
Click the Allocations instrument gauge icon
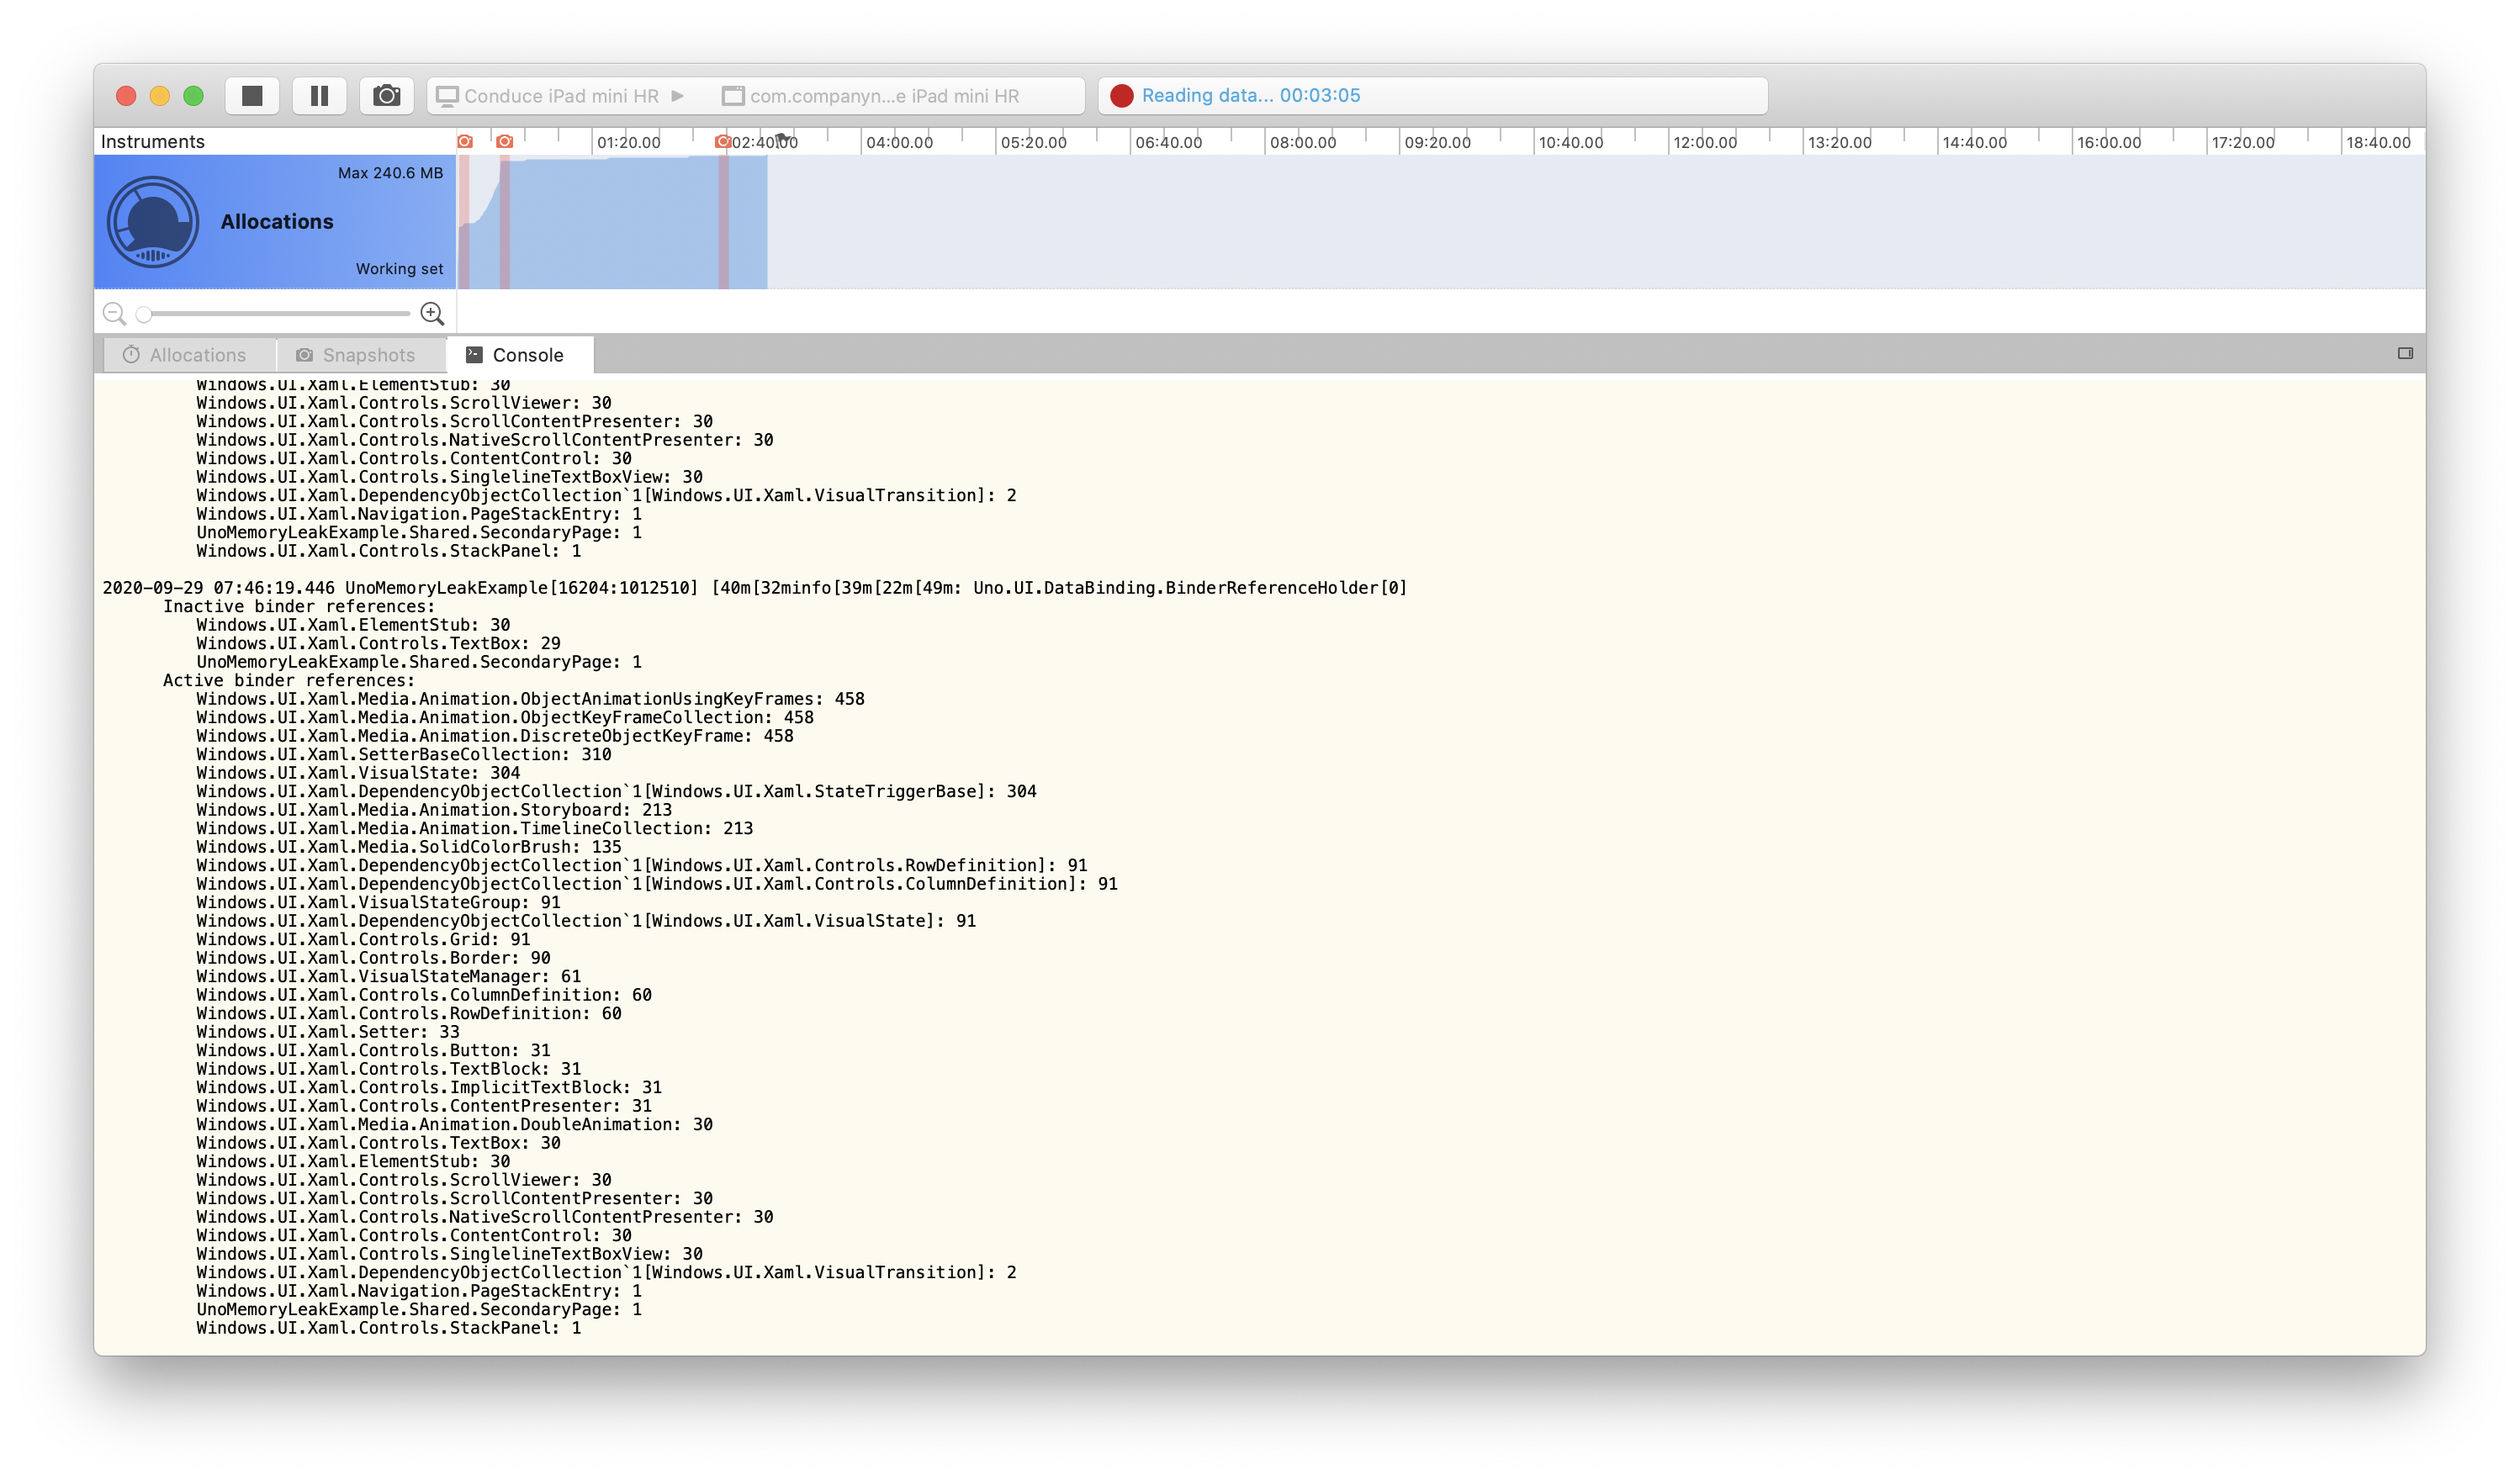[x=152, y=222]
